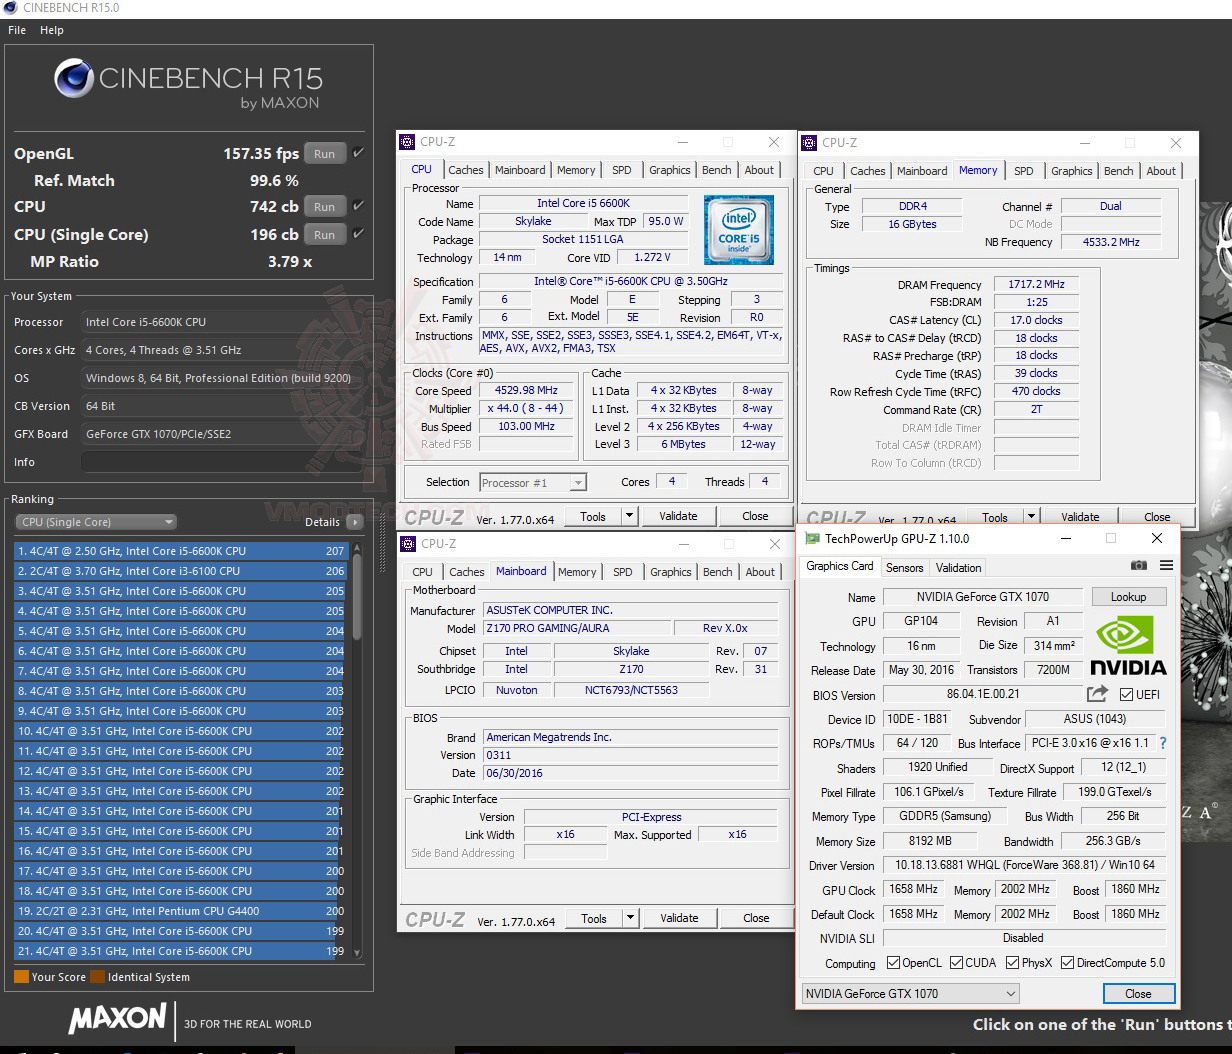Select ranking row 2 Intel Core i3-6100
The image size is (1232, 1054).
tap(180, 571)
